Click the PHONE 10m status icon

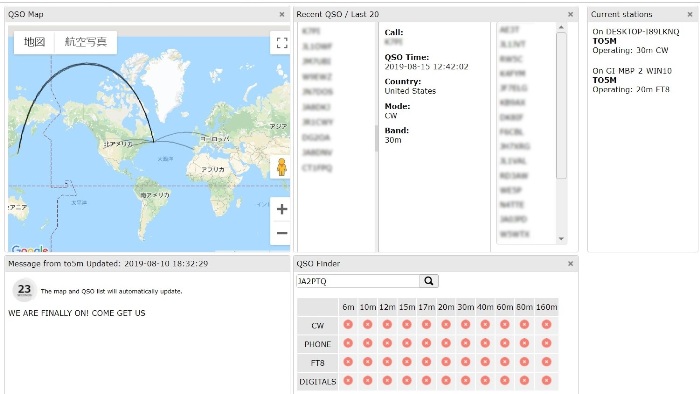pos(367,343)
